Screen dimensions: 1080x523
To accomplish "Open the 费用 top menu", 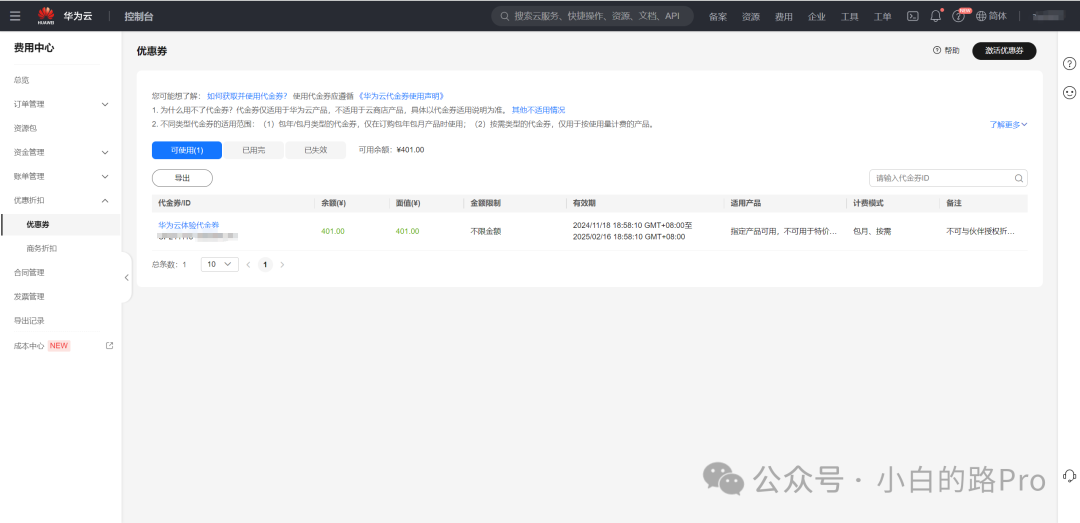I will click(x=784, y=17).
